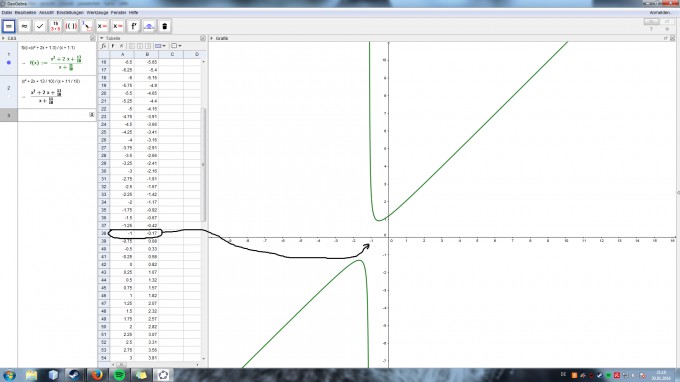Select row 54 header in spreadsheet

click(x=104, y=358)
